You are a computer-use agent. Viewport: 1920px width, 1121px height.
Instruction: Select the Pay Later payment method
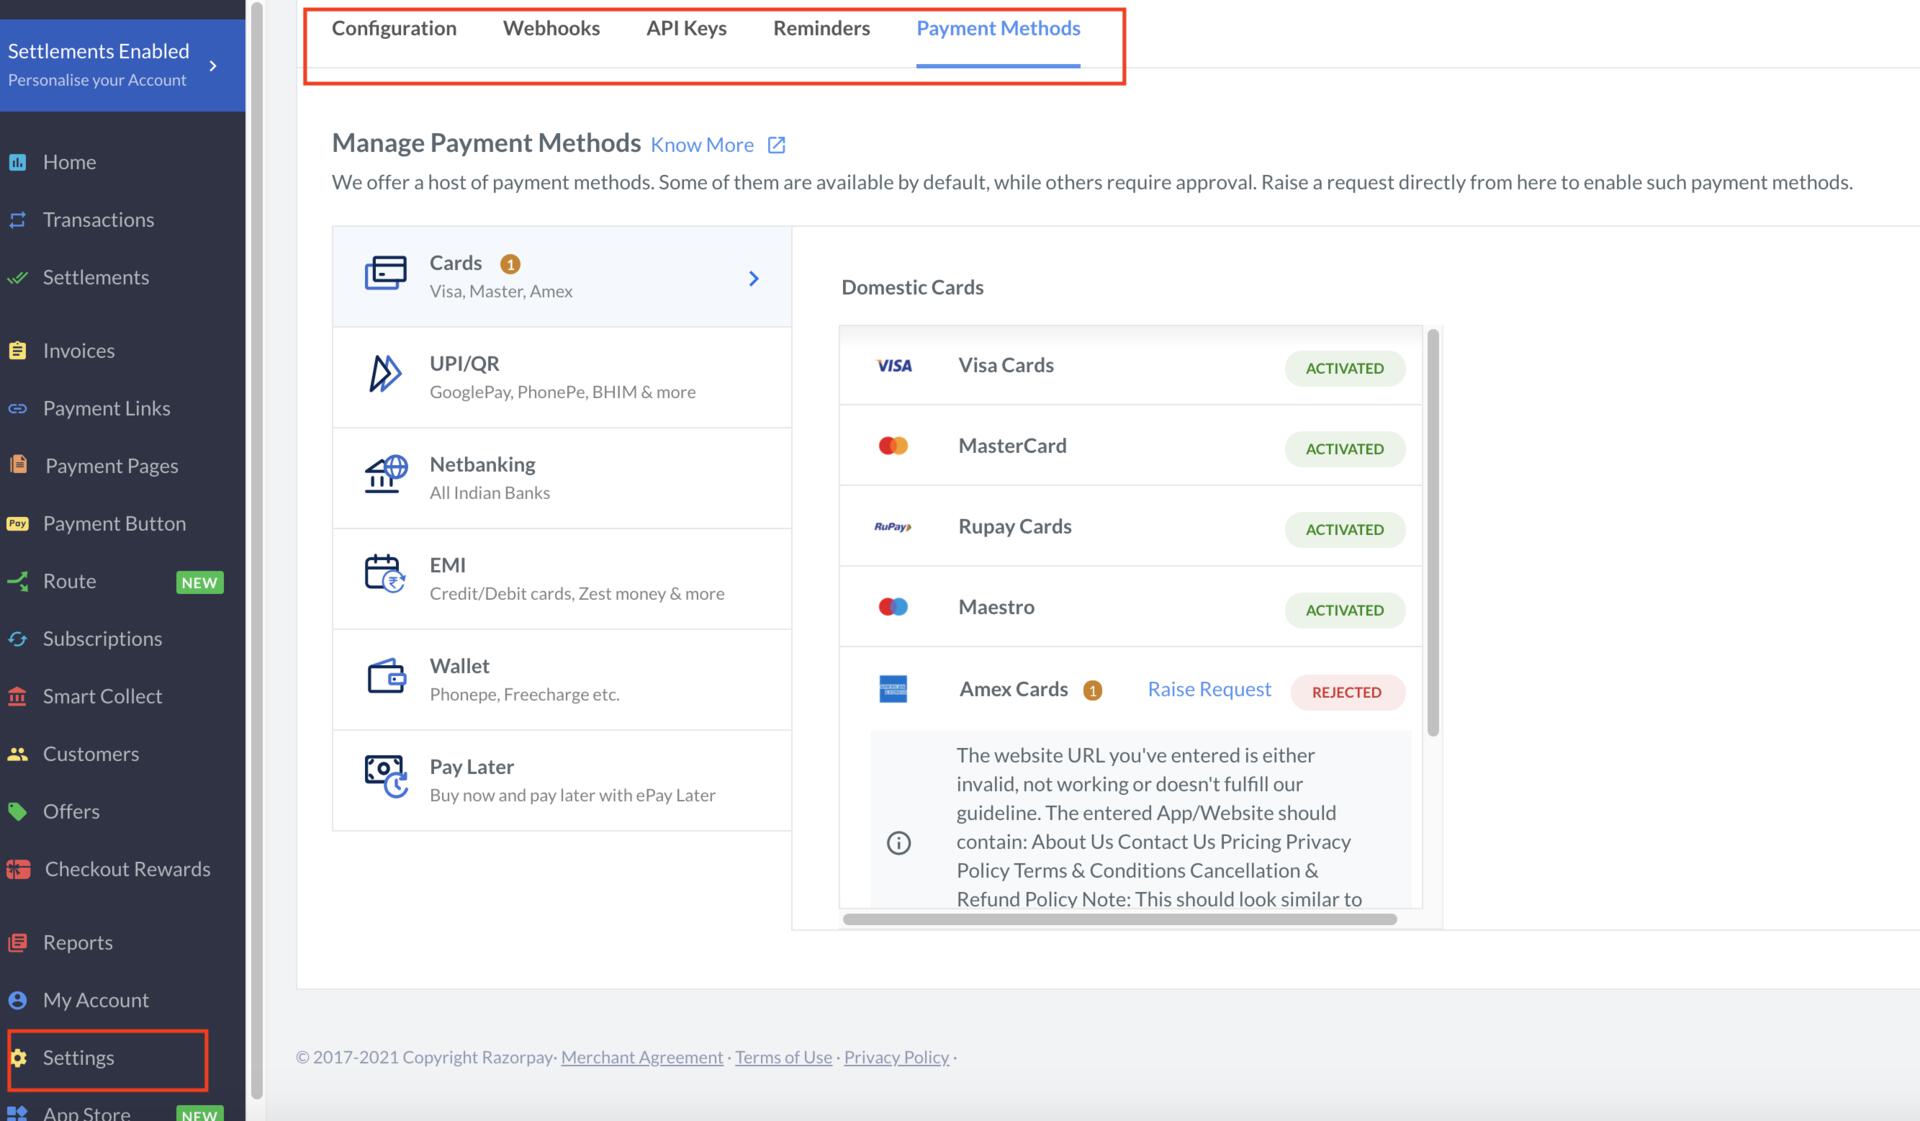coord(562,780)
